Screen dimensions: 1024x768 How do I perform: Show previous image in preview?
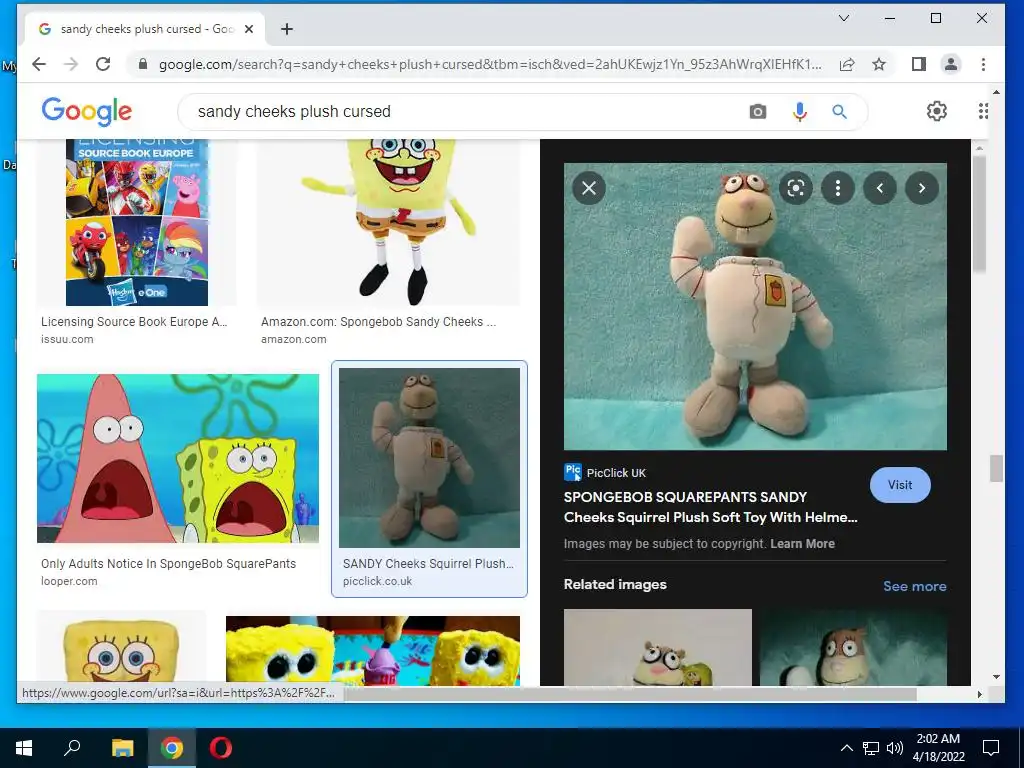pyautogui.click(x=880, y=188)
